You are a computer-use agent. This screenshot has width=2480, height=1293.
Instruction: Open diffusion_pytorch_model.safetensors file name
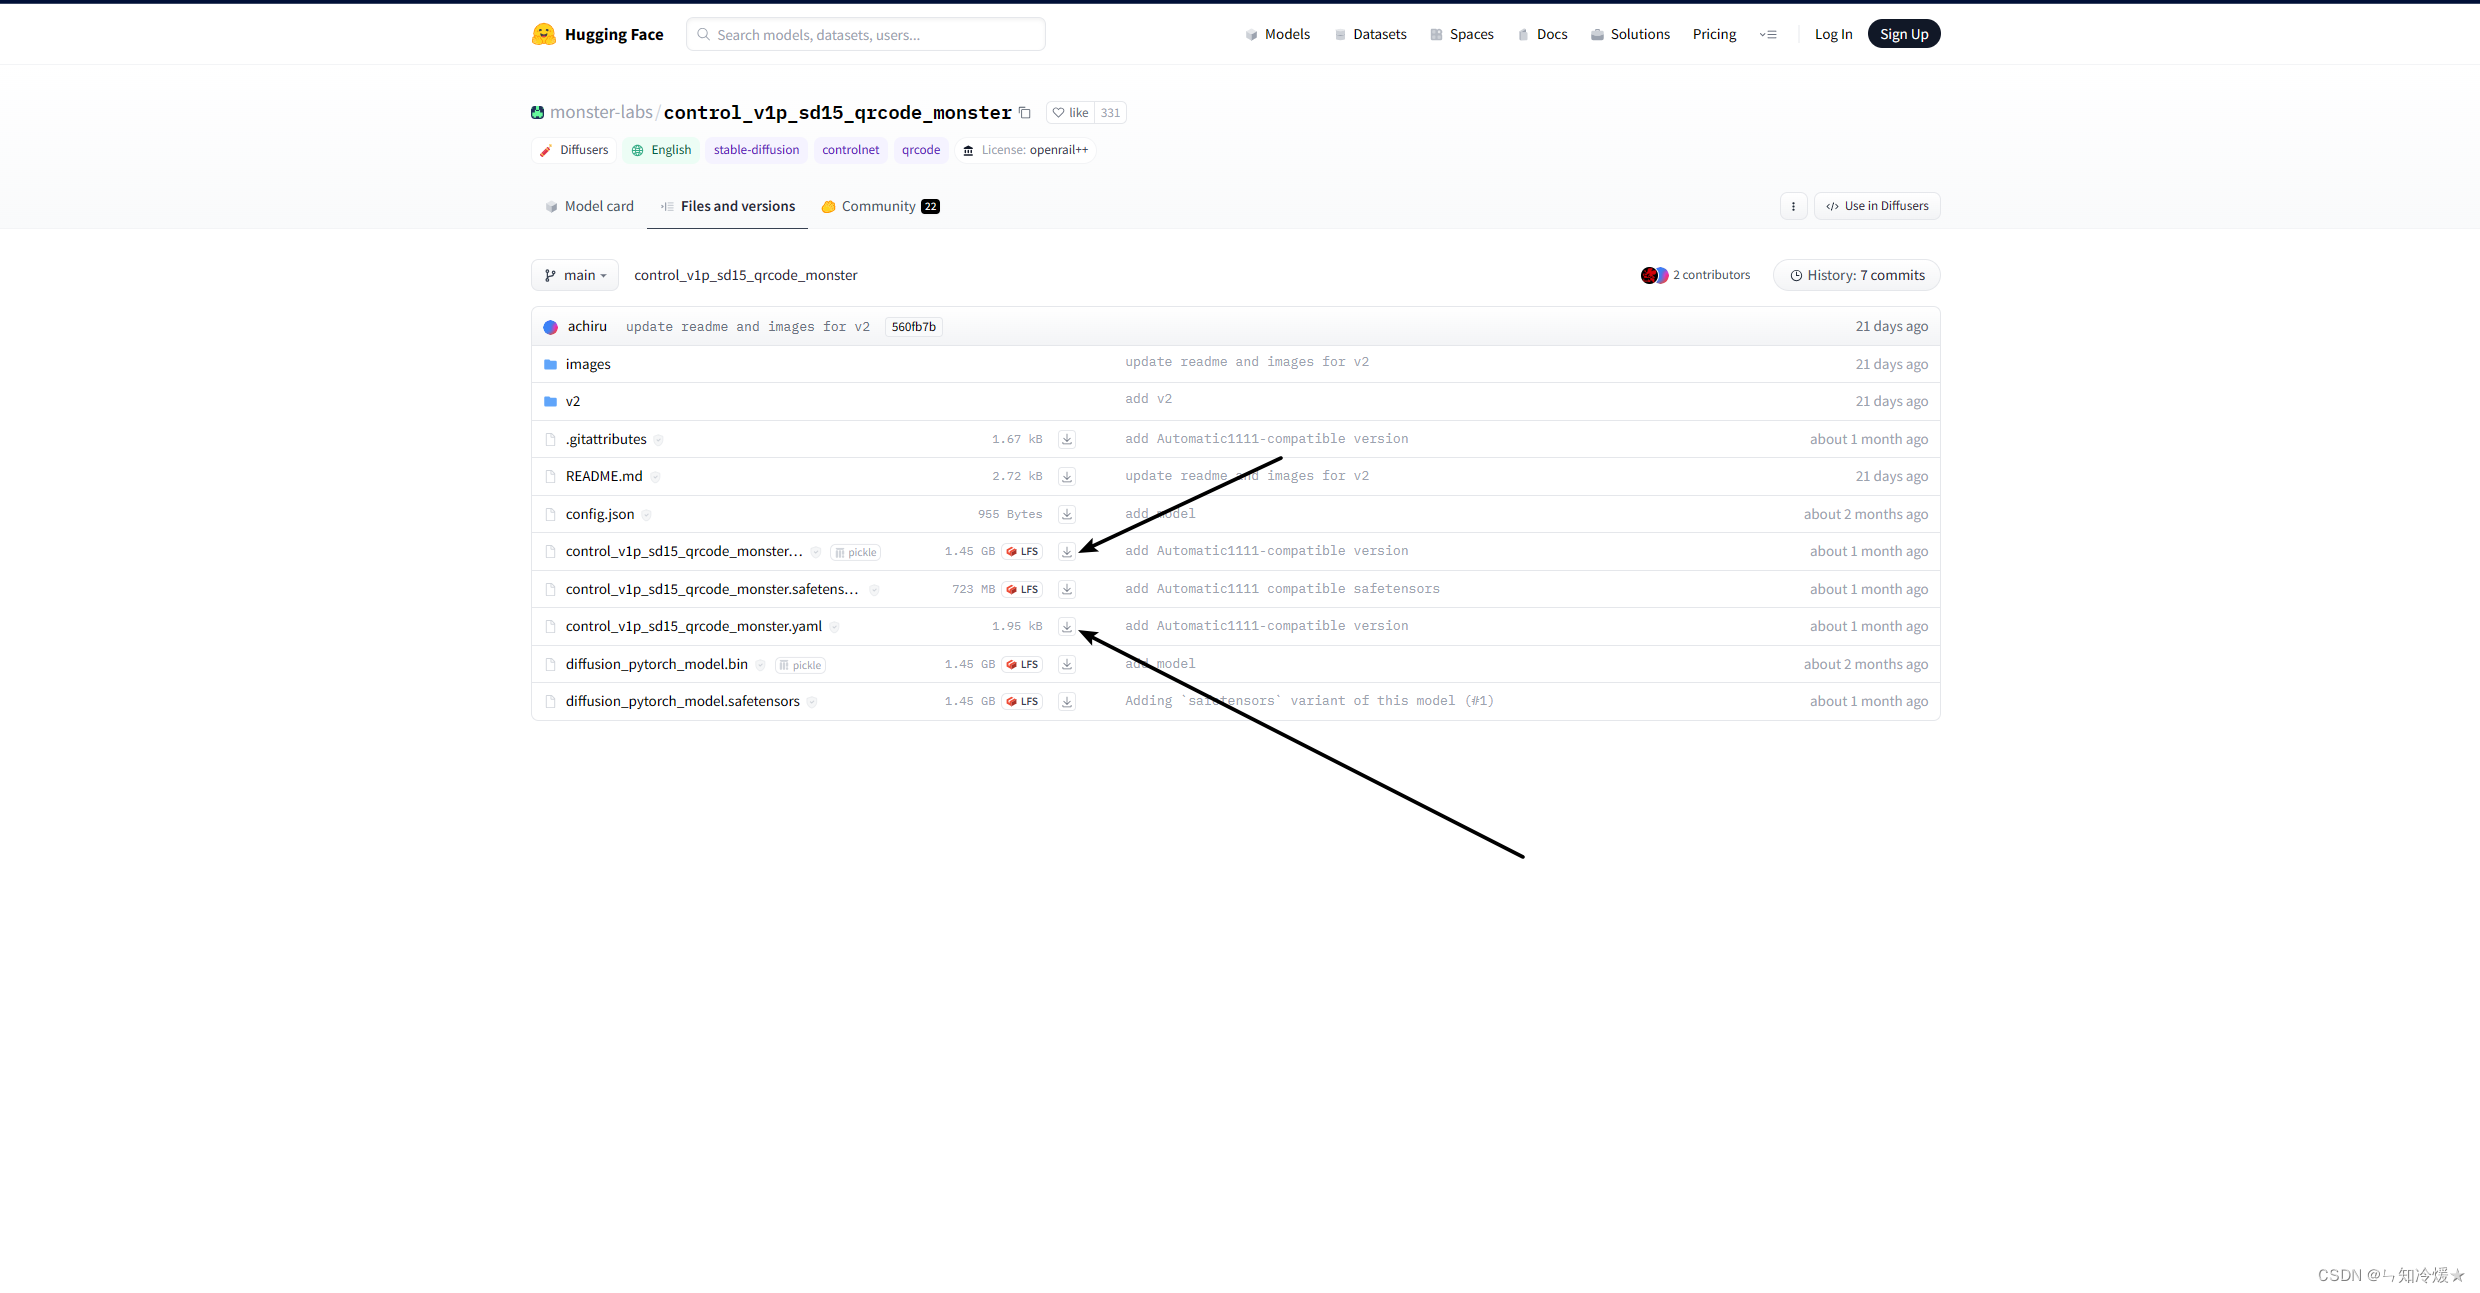[x=683, y=701]
